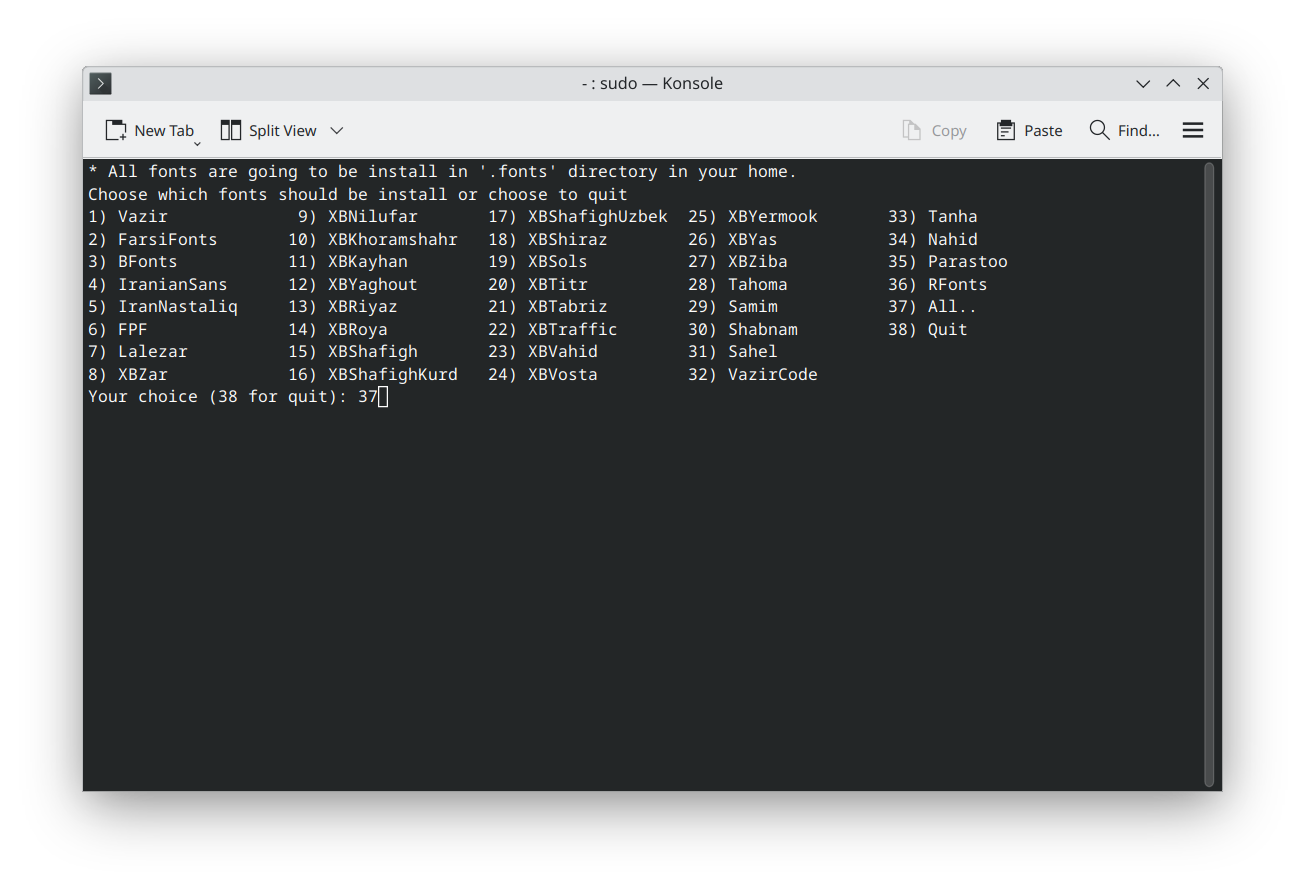
Task: Click the 'XBYermook' list entry
Action: [x=773, y=217]
